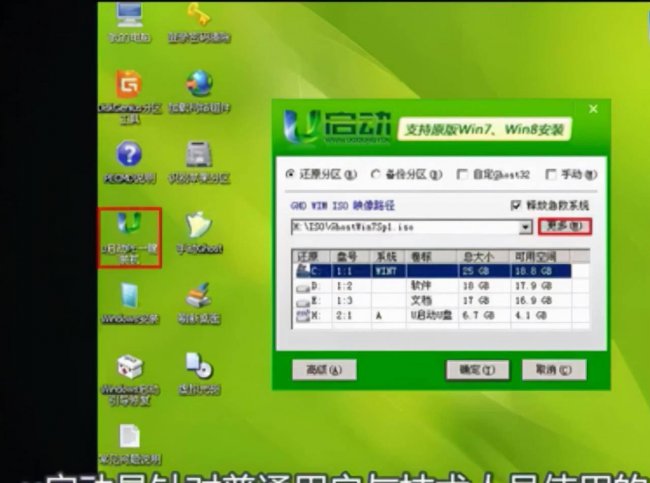
Task: Open Windows boot repair medical box icon
Action: [x=129, y=379]
